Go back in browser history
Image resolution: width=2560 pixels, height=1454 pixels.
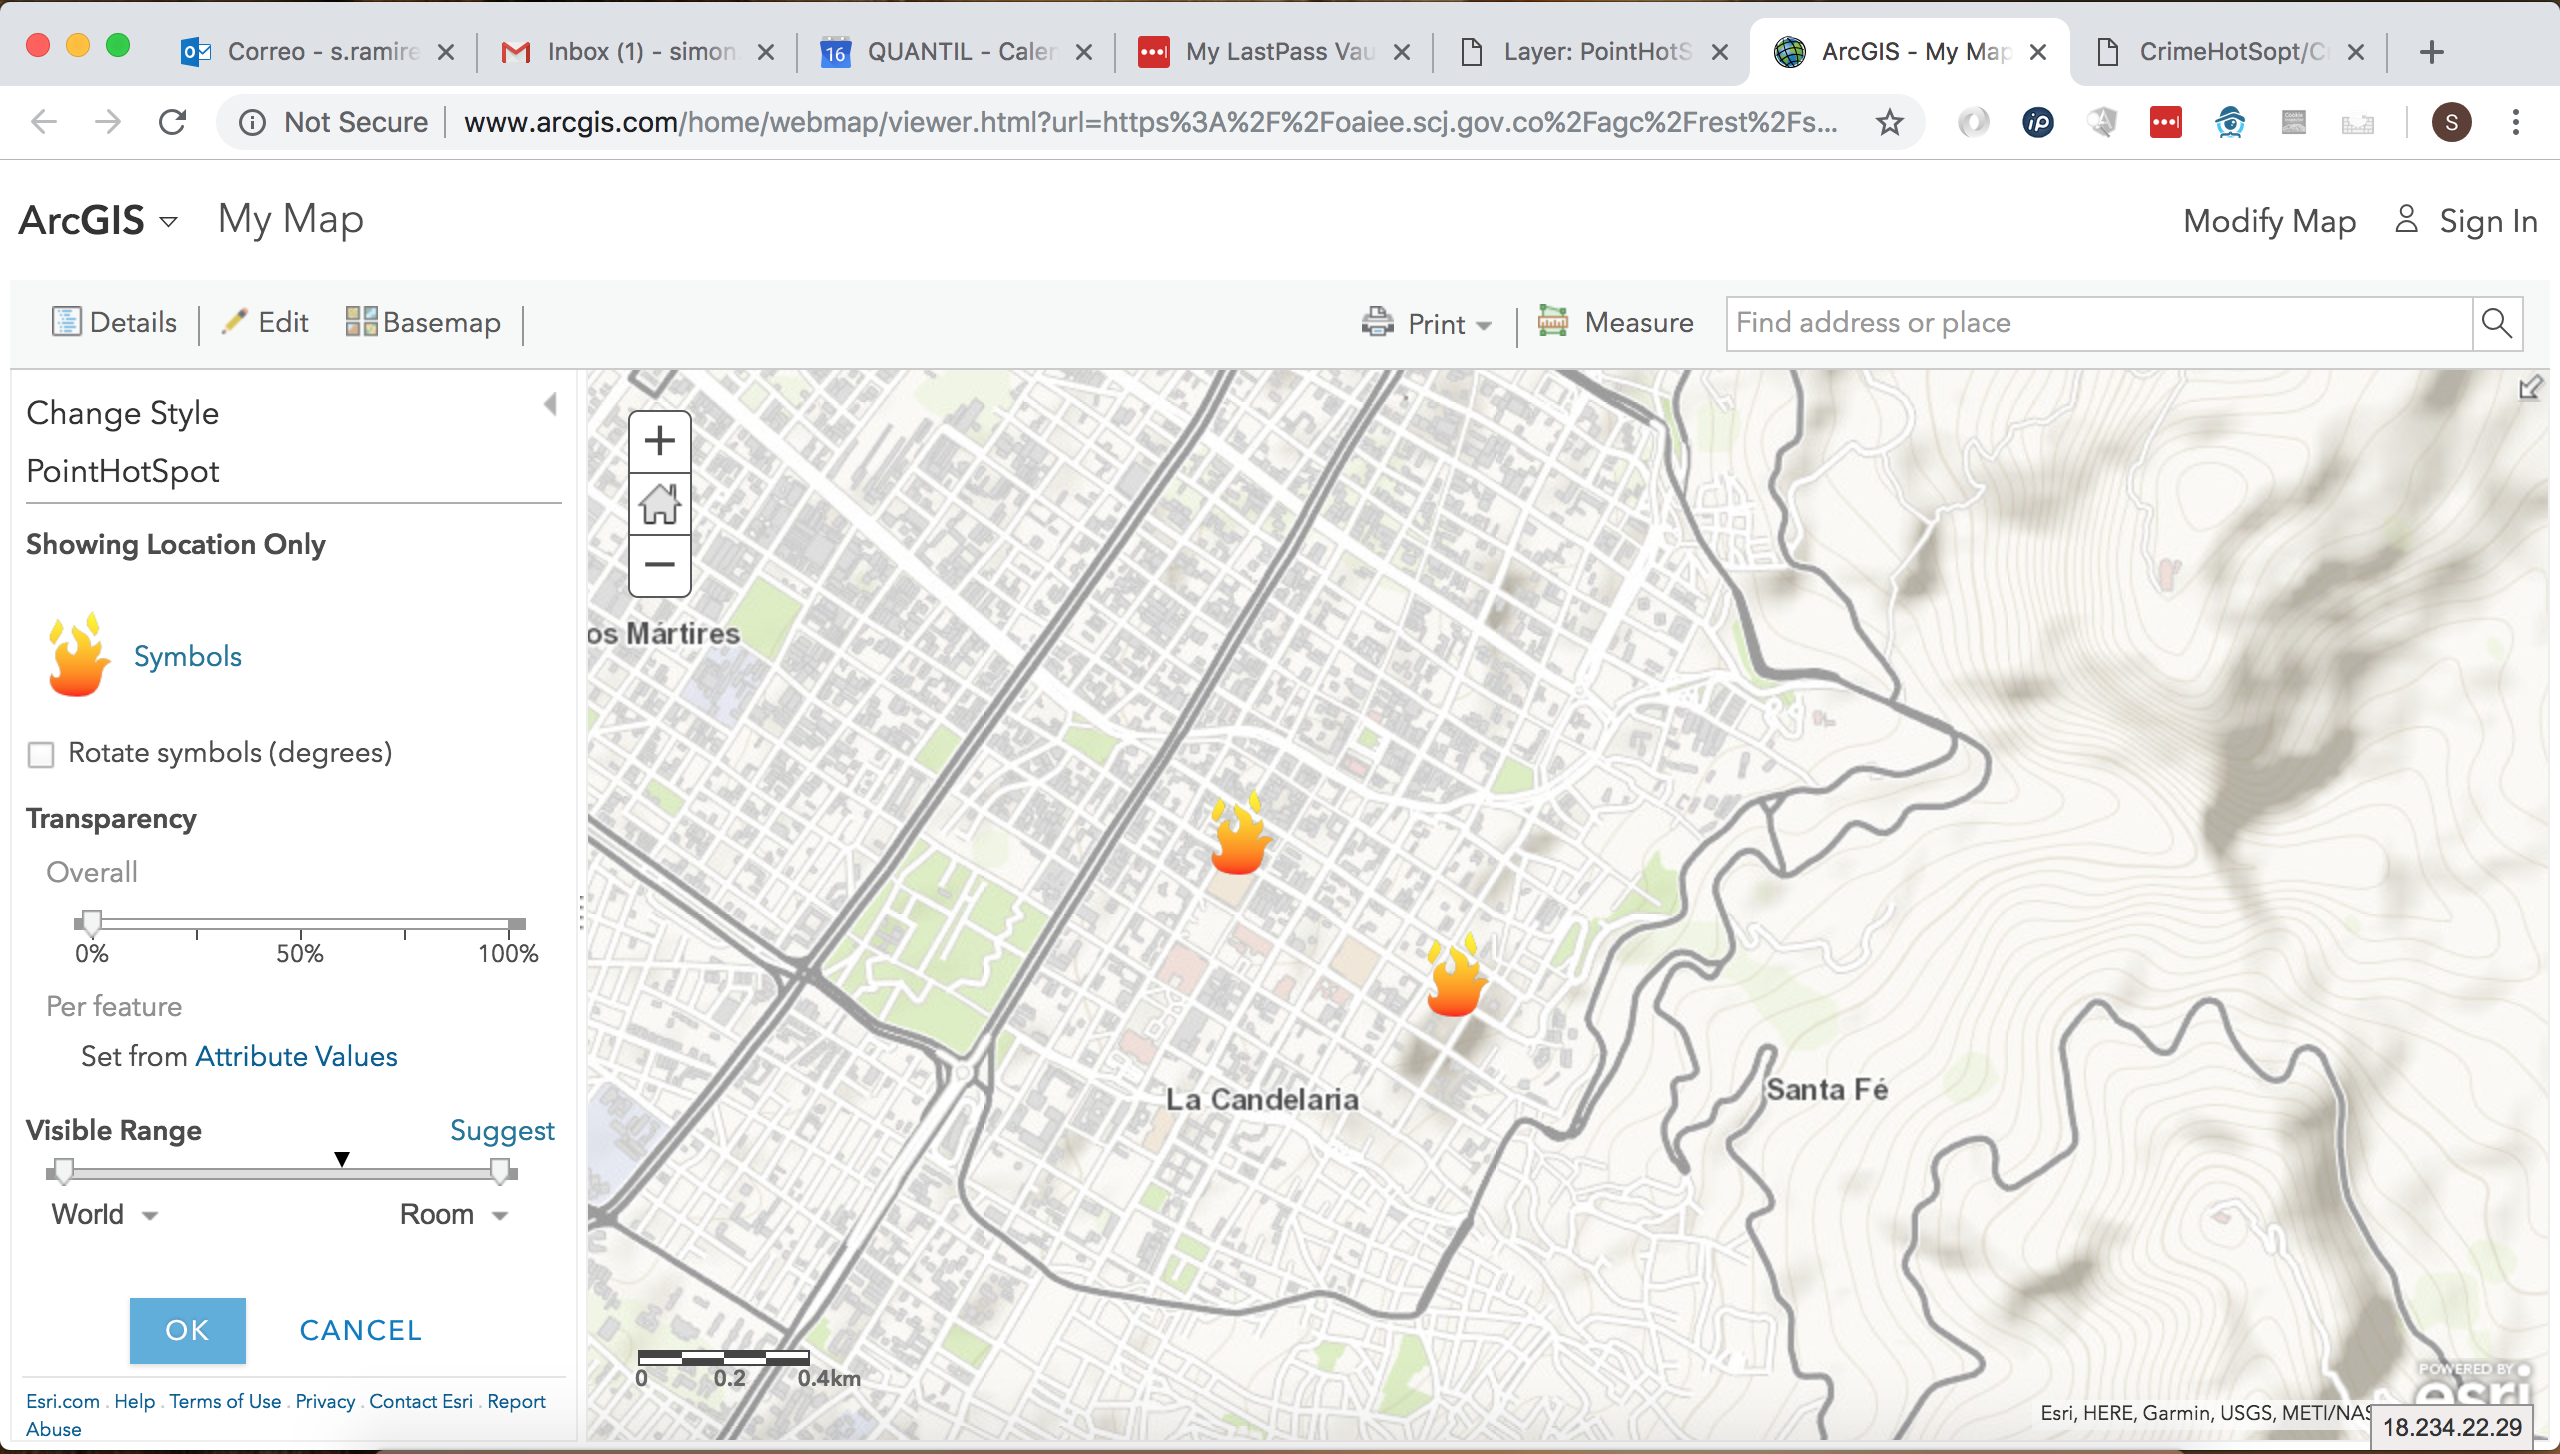coord(44,122)
